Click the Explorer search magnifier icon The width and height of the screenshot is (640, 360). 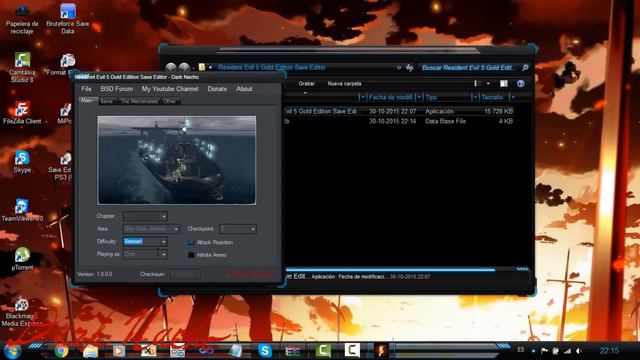(525, 67)
